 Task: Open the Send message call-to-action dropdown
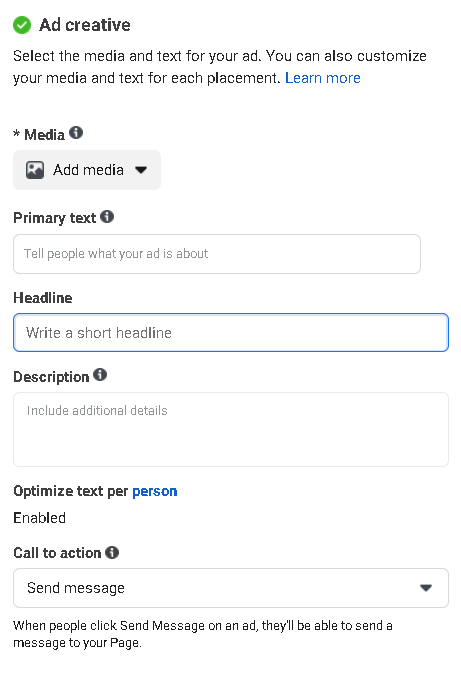click(231, 588)
